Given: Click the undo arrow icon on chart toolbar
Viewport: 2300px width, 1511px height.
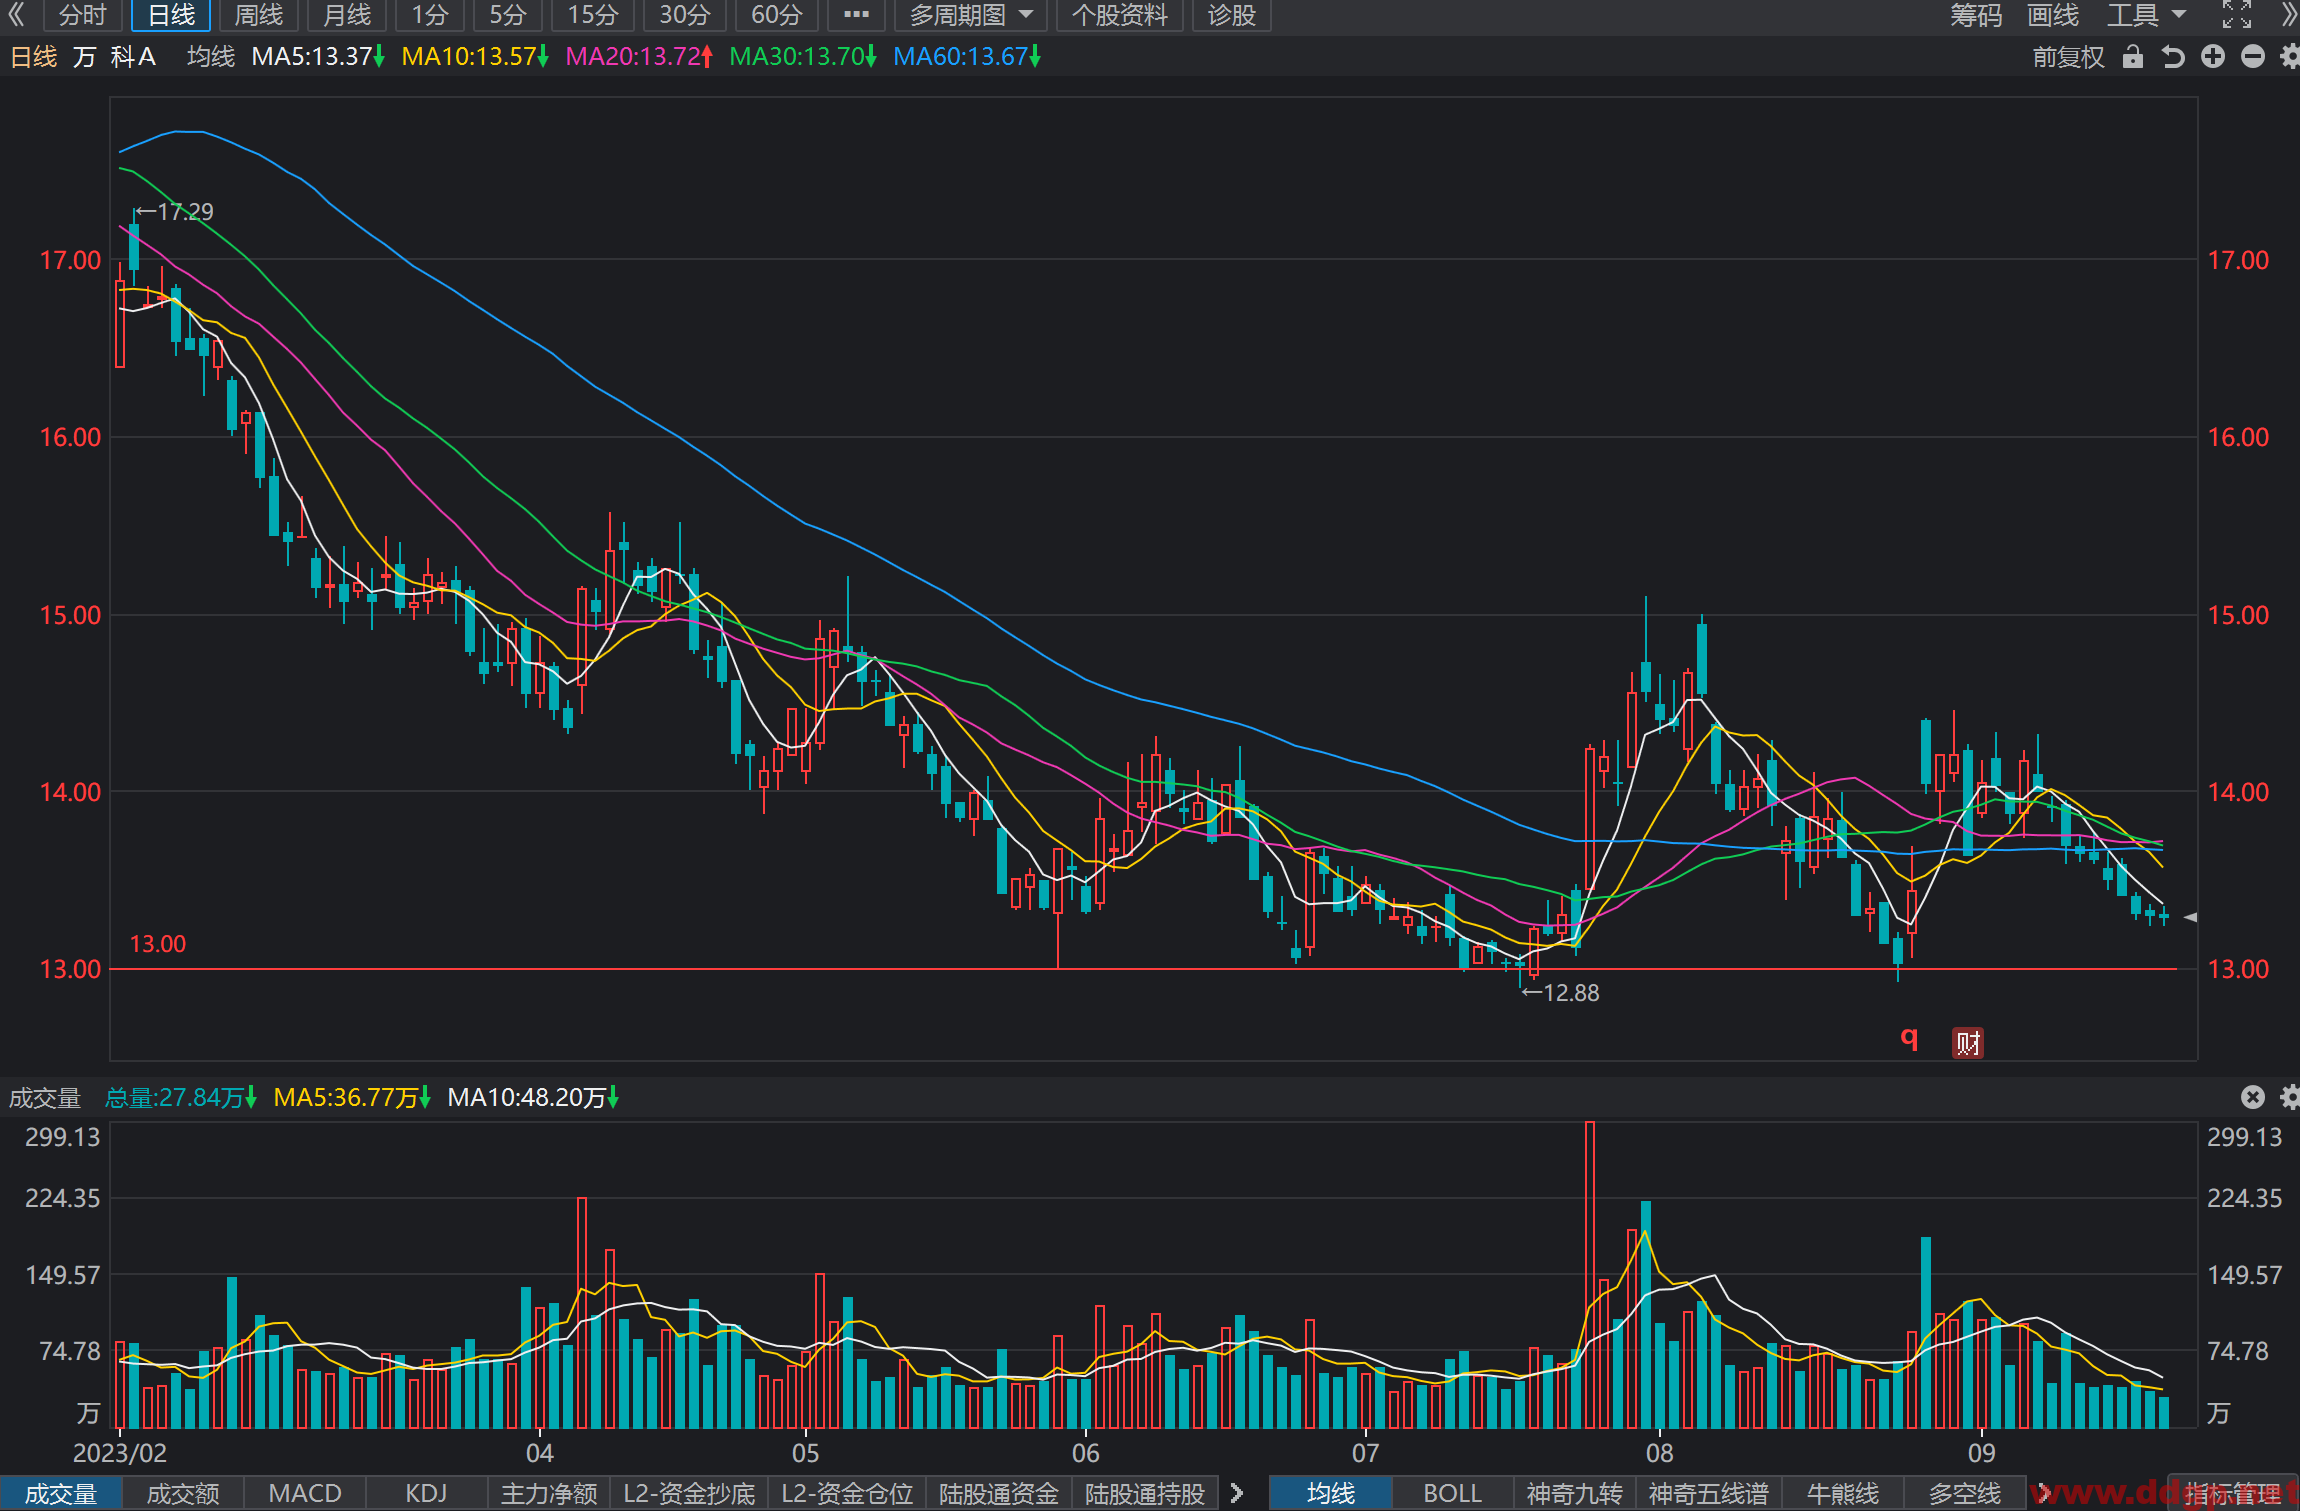Looking at the screenshot, I should pos(2173,57).
